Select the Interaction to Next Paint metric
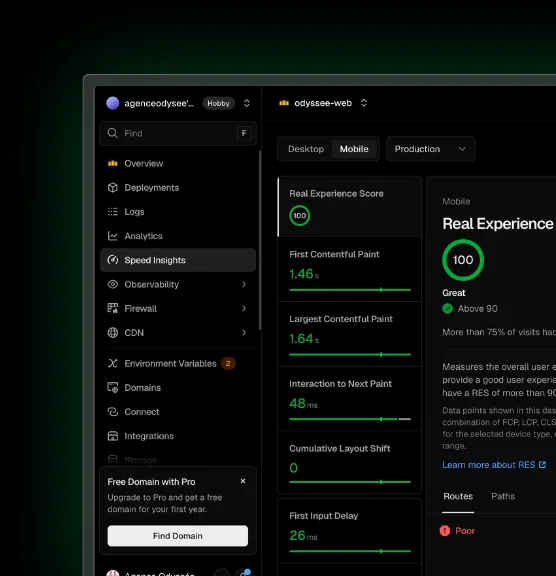The height and width of the screenshot is (576, 556). coord(350,399)
